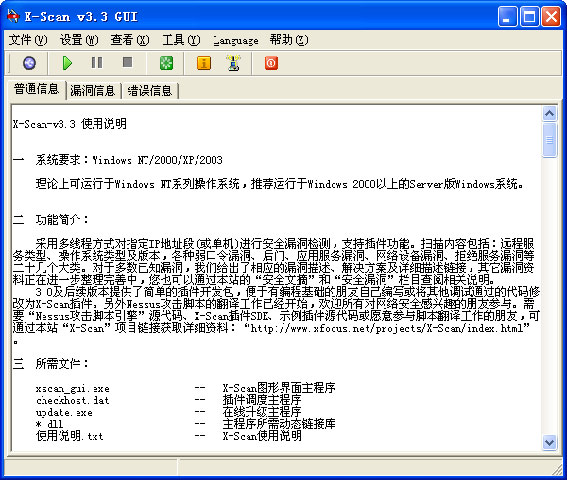
Task: Click the green report icon in the toolbar
Action: point(166,63)
